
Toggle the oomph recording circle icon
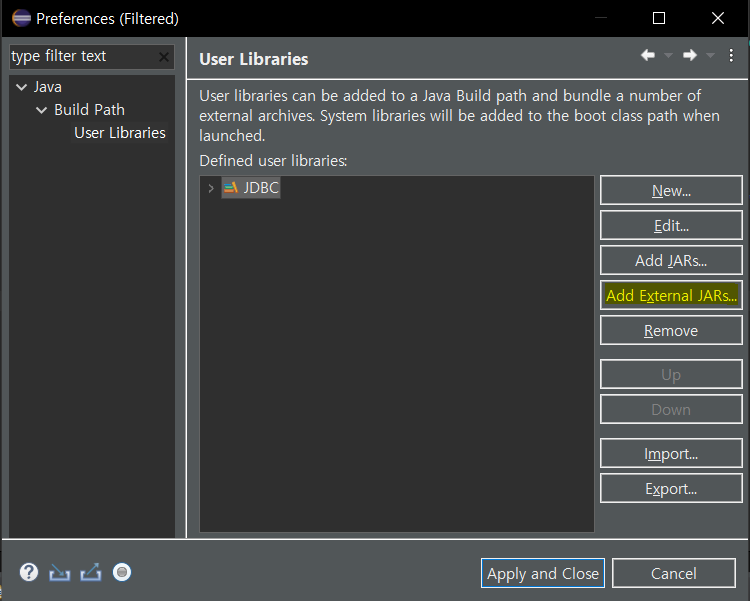point(122,572)
